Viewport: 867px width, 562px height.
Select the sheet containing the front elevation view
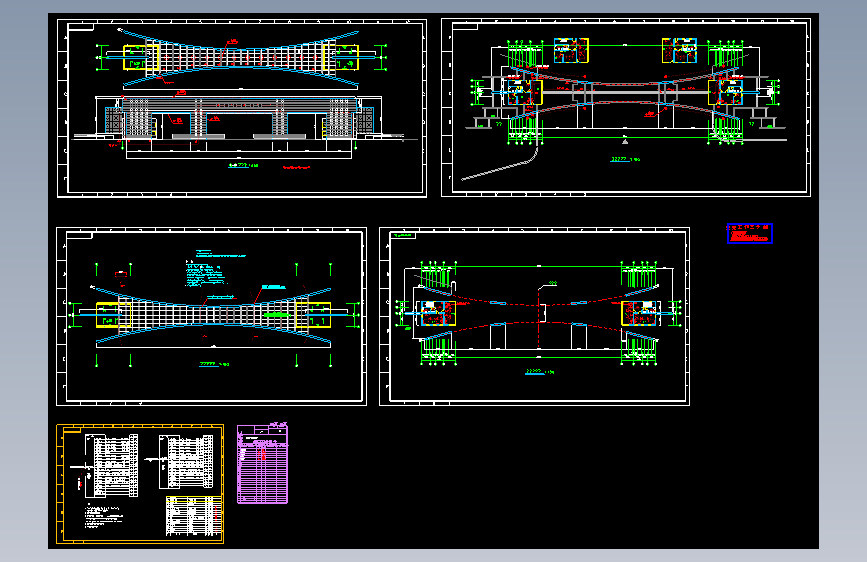click(x=242, y=108)
